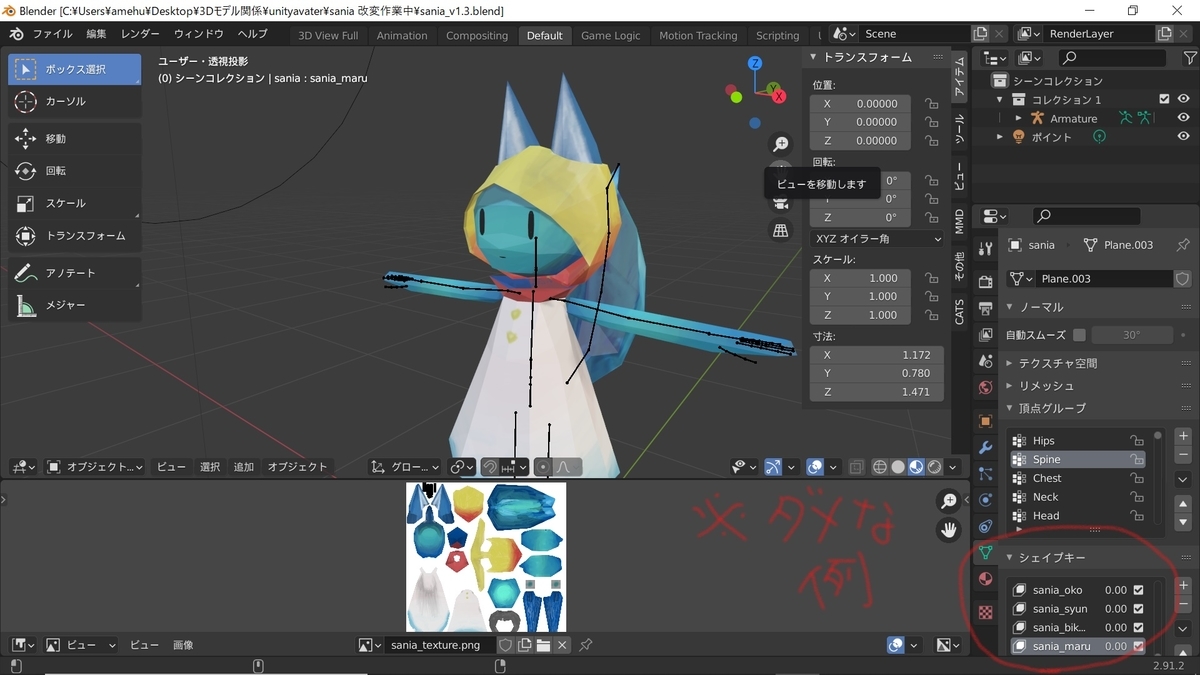
Task: Open the Object Data (green triangle) tab
Action: click(x=985, y=553)
